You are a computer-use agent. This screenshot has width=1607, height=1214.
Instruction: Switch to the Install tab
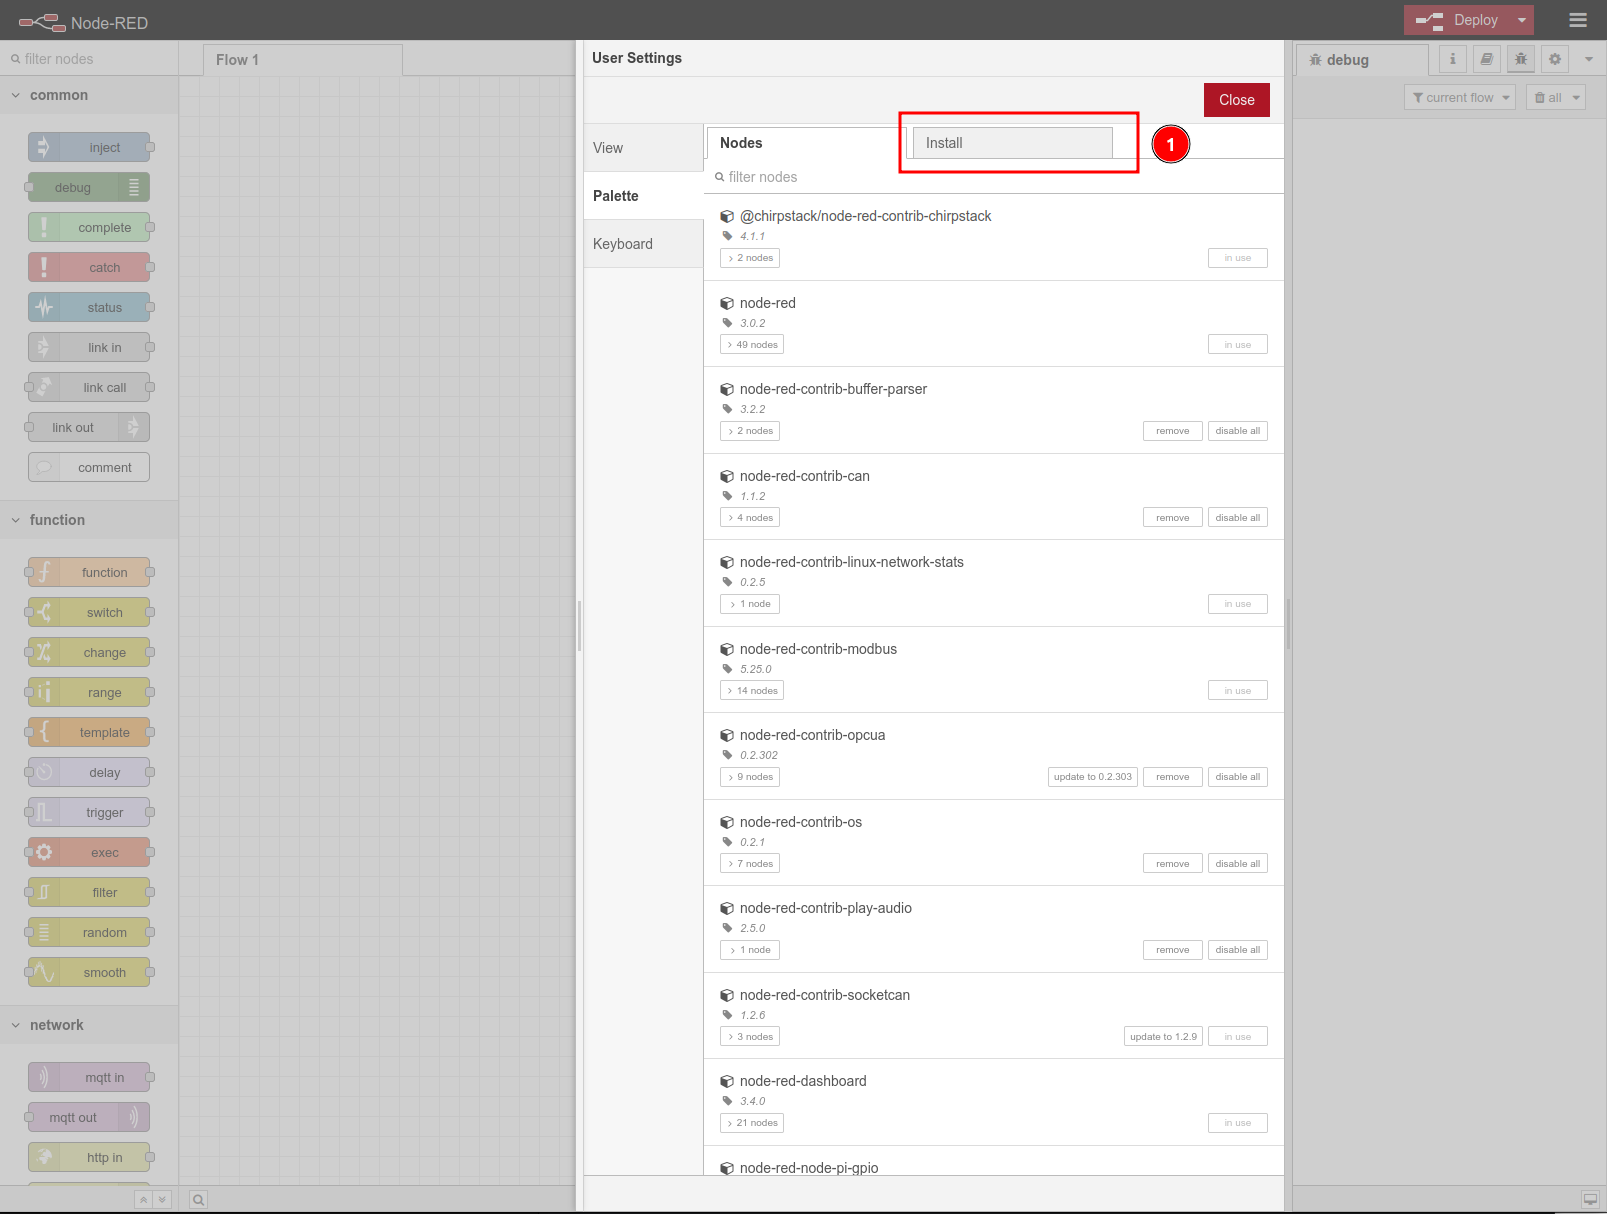point(1012,143)
